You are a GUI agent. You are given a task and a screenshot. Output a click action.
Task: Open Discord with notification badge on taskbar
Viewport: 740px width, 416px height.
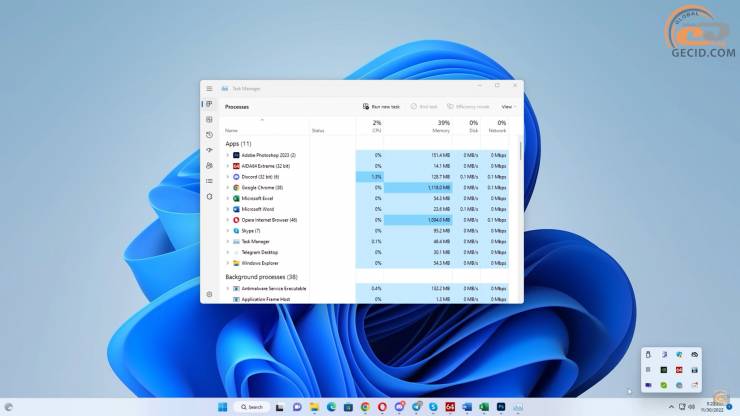click(399, 407)
